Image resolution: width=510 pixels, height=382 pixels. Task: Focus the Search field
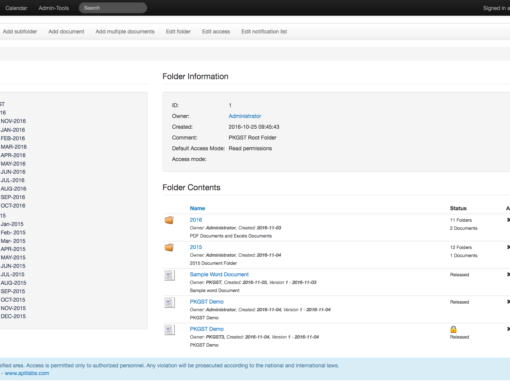click(x=113, y=8)
